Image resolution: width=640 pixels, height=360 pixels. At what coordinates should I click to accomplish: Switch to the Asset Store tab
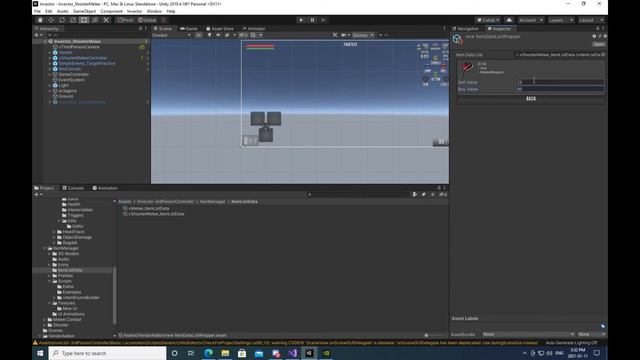tap(220, 29)
